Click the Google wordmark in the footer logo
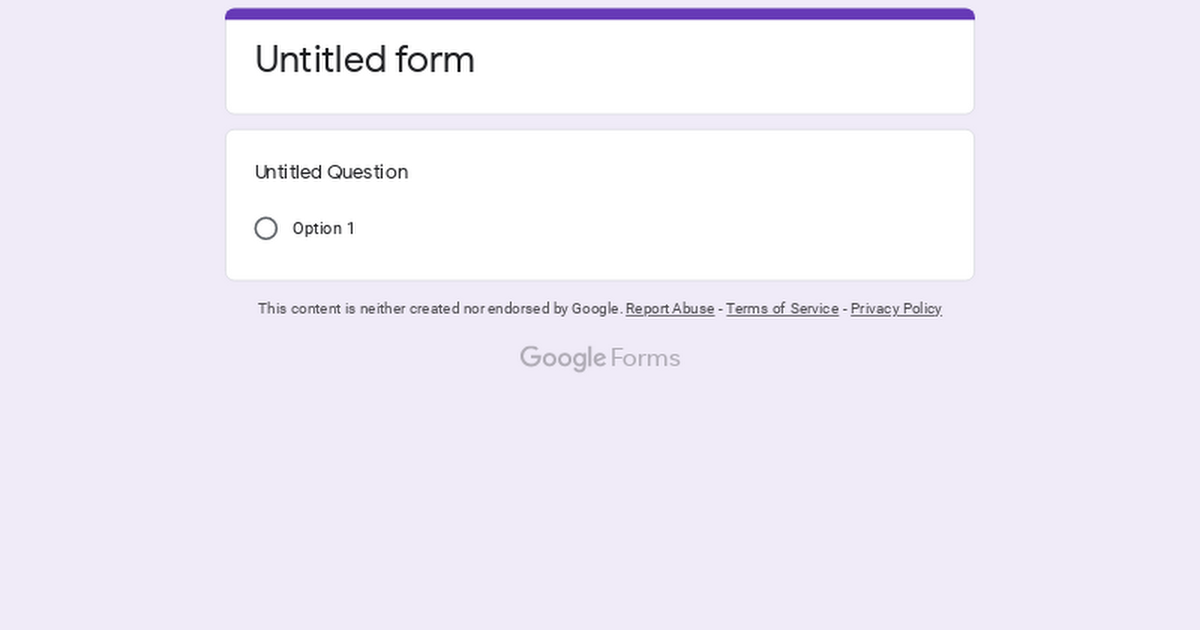Image resolution: width=1200 pixels, height=630 pixels. click(563, 358)
